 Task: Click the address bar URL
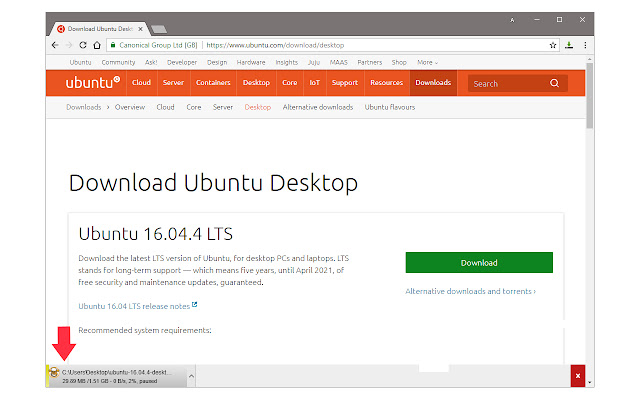275,45
